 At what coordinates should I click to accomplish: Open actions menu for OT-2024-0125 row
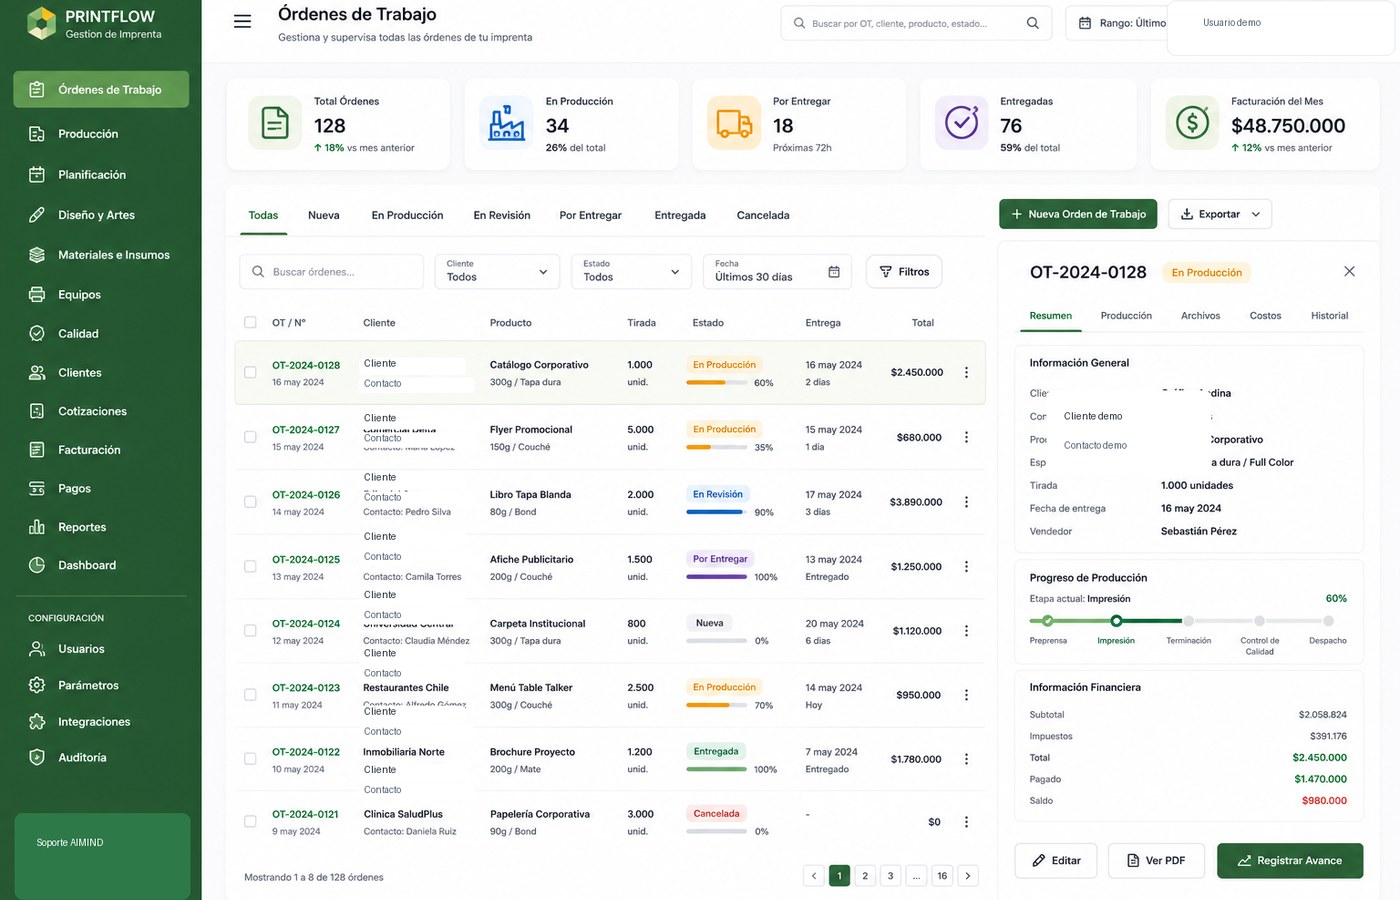click(x=966, y=566)
